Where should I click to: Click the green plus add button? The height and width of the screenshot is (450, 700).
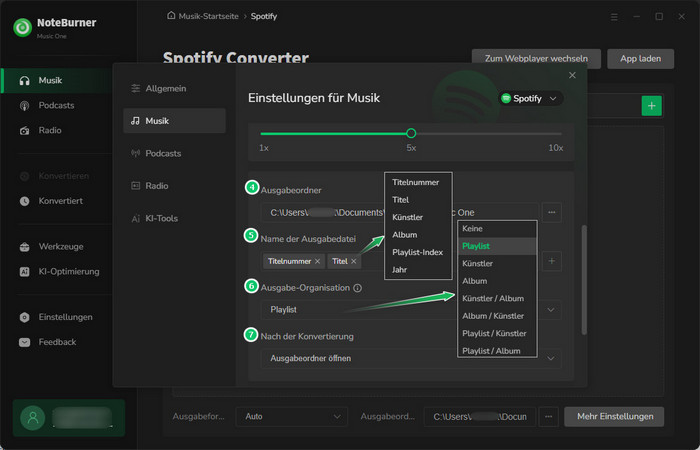[651, 106]
